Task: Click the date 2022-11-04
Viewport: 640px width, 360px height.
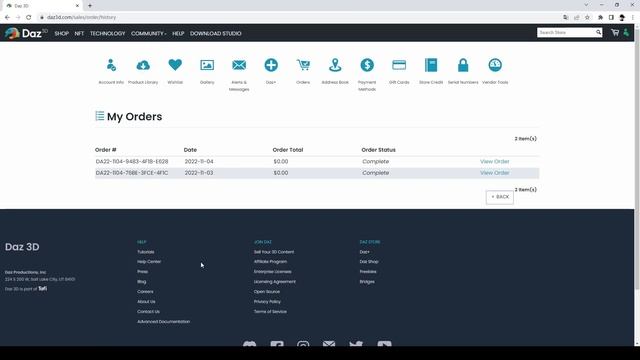Action: [x=199, y=162]
